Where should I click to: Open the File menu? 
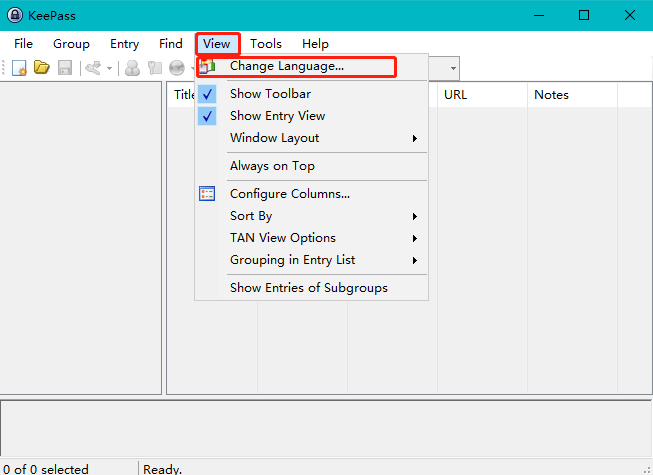pos(23,44)
